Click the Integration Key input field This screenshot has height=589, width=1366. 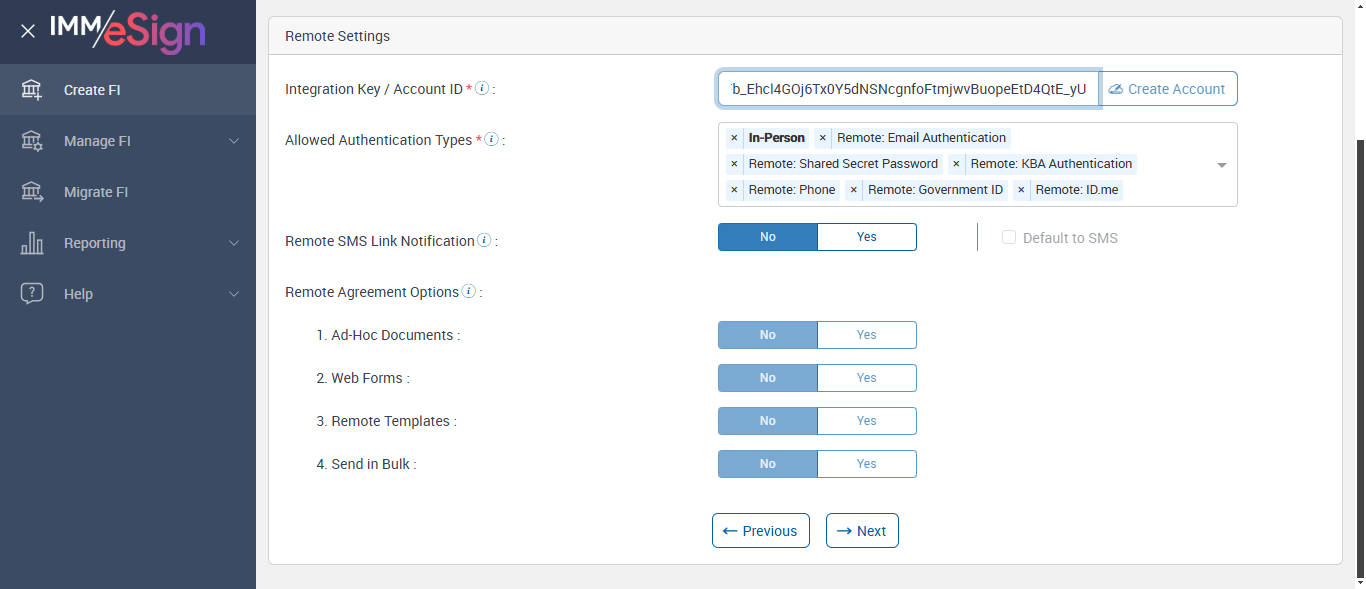(x=908, y=89)
